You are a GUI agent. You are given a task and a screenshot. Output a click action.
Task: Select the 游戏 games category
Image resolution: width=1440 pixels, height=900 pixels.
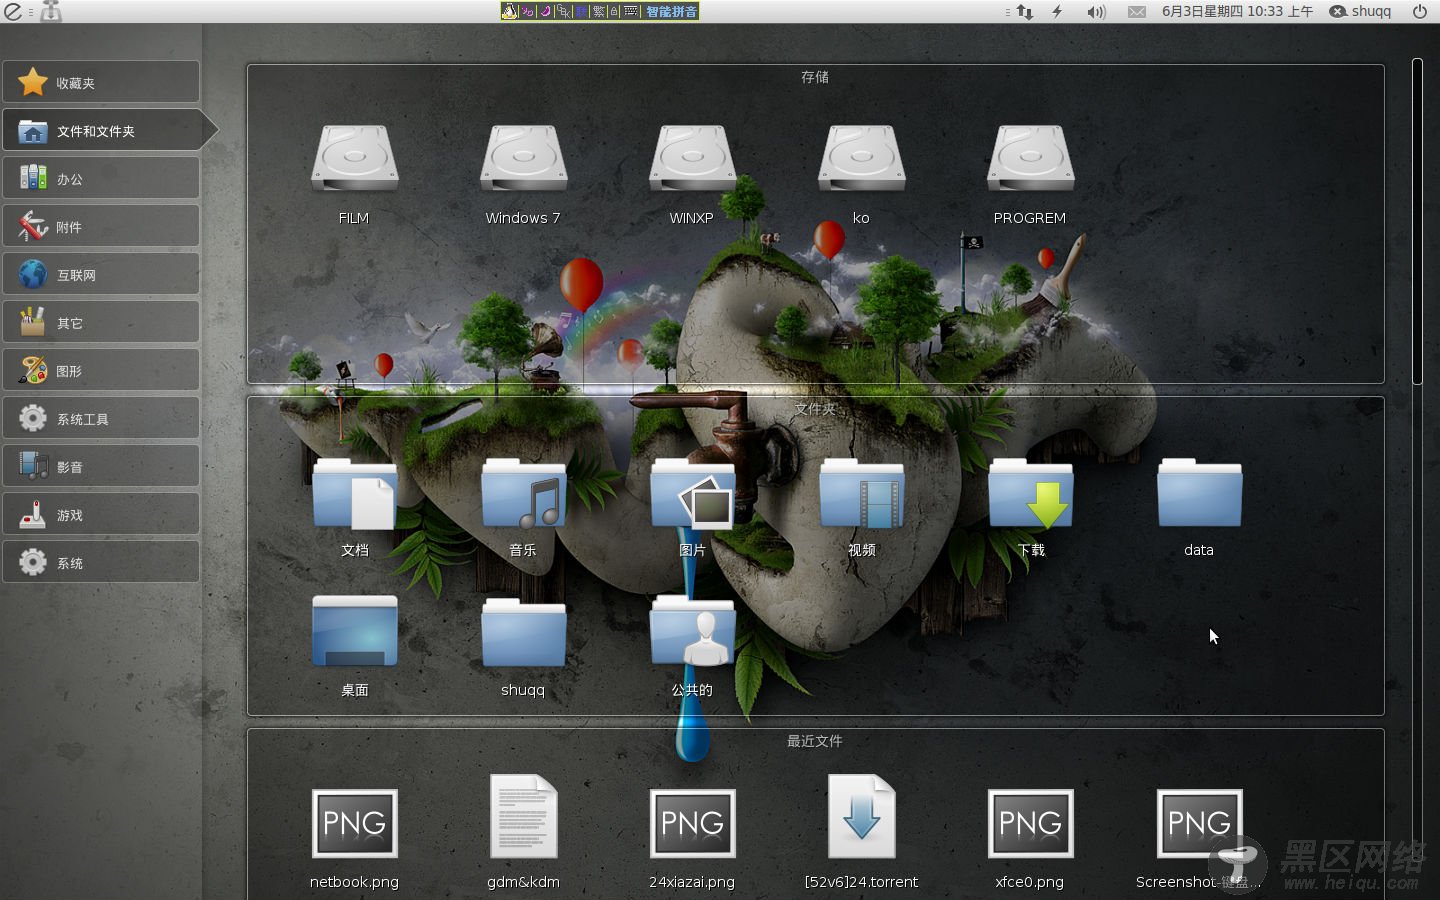point(101,514)
